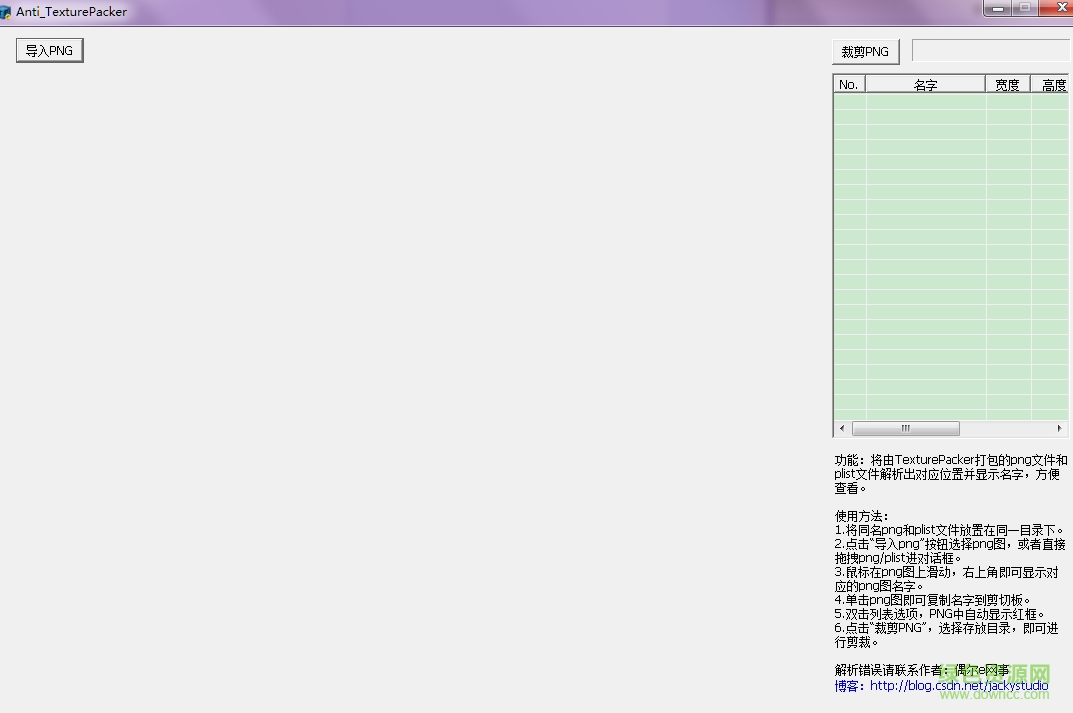Select the 宽度 column header

pyautogui.click(x=1007, y=85)
